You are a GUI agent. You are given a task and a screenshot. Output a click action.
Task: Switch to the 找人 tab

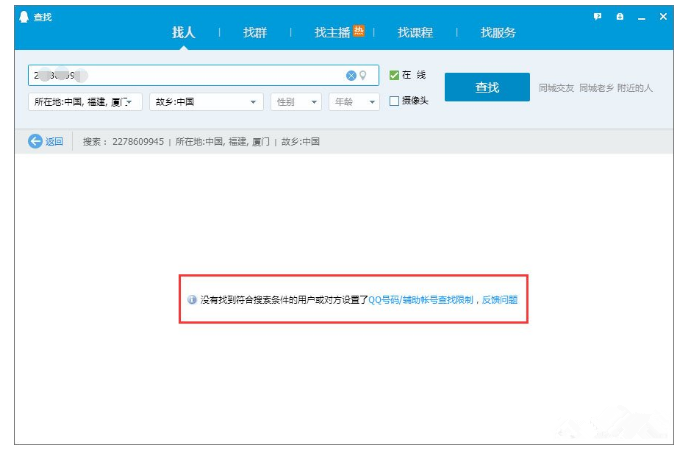point(183,33)
